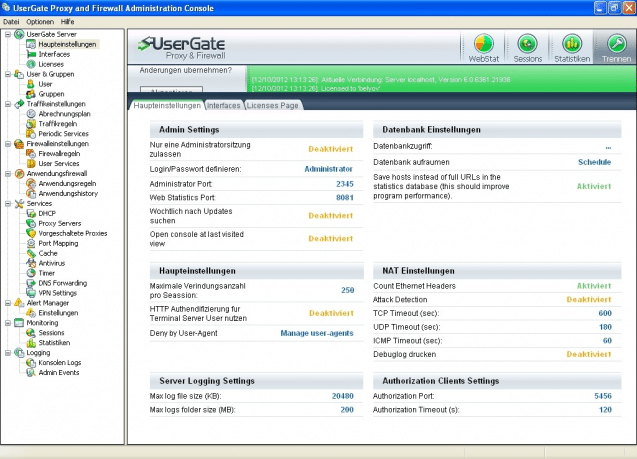This screenshot has height=459, width=637.
Task: Toggle Debuglog drucken Deaktiviert value
Action: pos(589,354)
